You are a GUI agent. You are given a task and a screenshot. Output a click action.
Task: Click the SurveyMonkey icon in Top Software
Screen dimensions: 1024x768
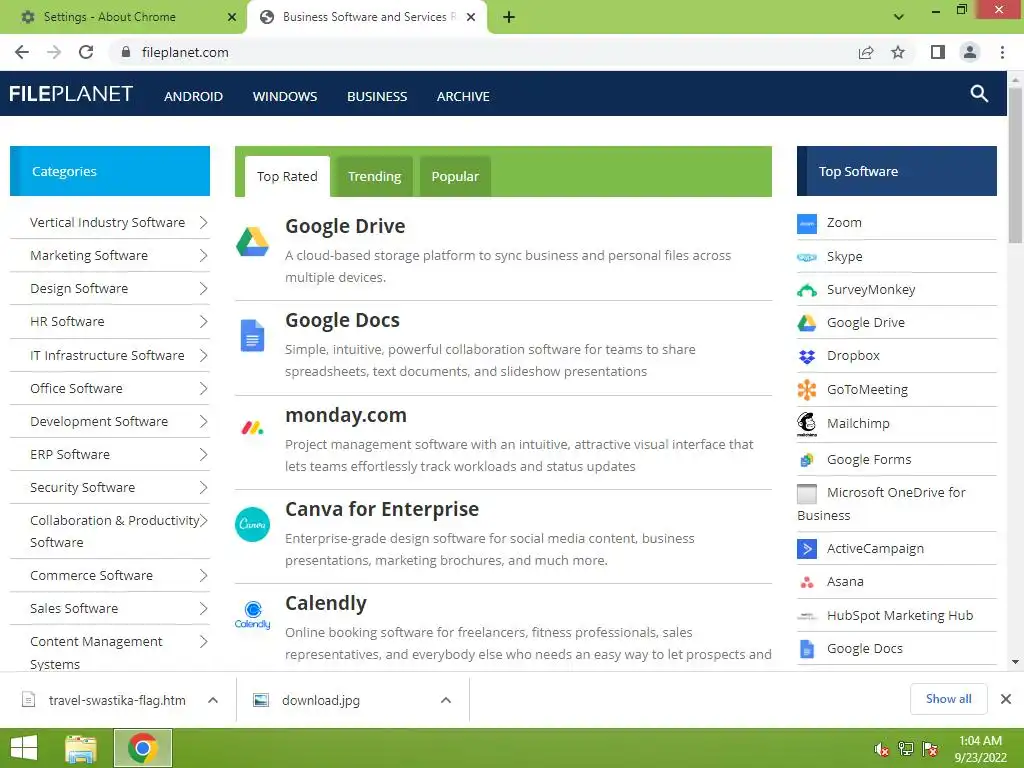click(x=807, y=291)
